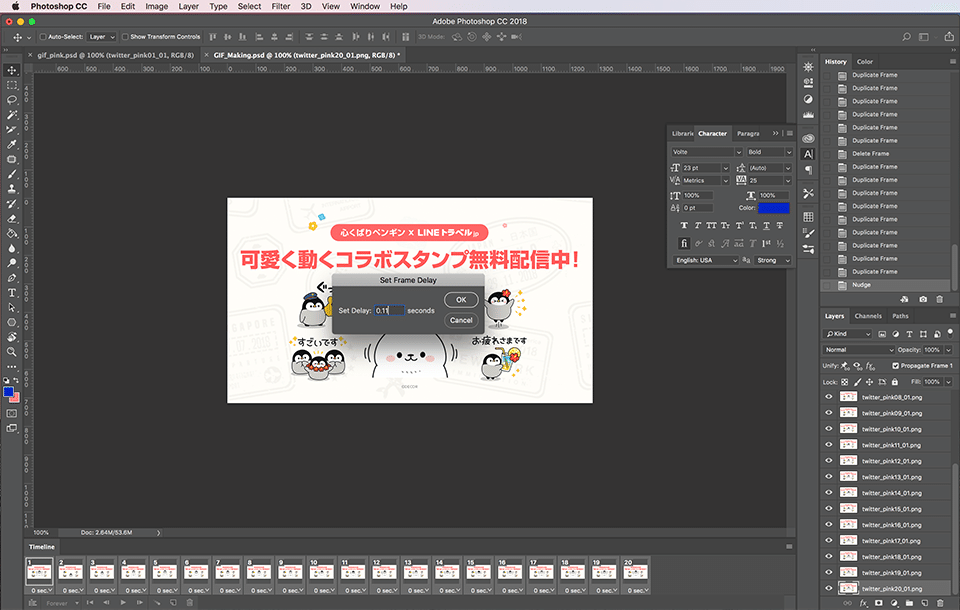Viewport: 960px width, 610px height.
Task: Select the Rectangular Marquee tool
Action: [12, 85]
